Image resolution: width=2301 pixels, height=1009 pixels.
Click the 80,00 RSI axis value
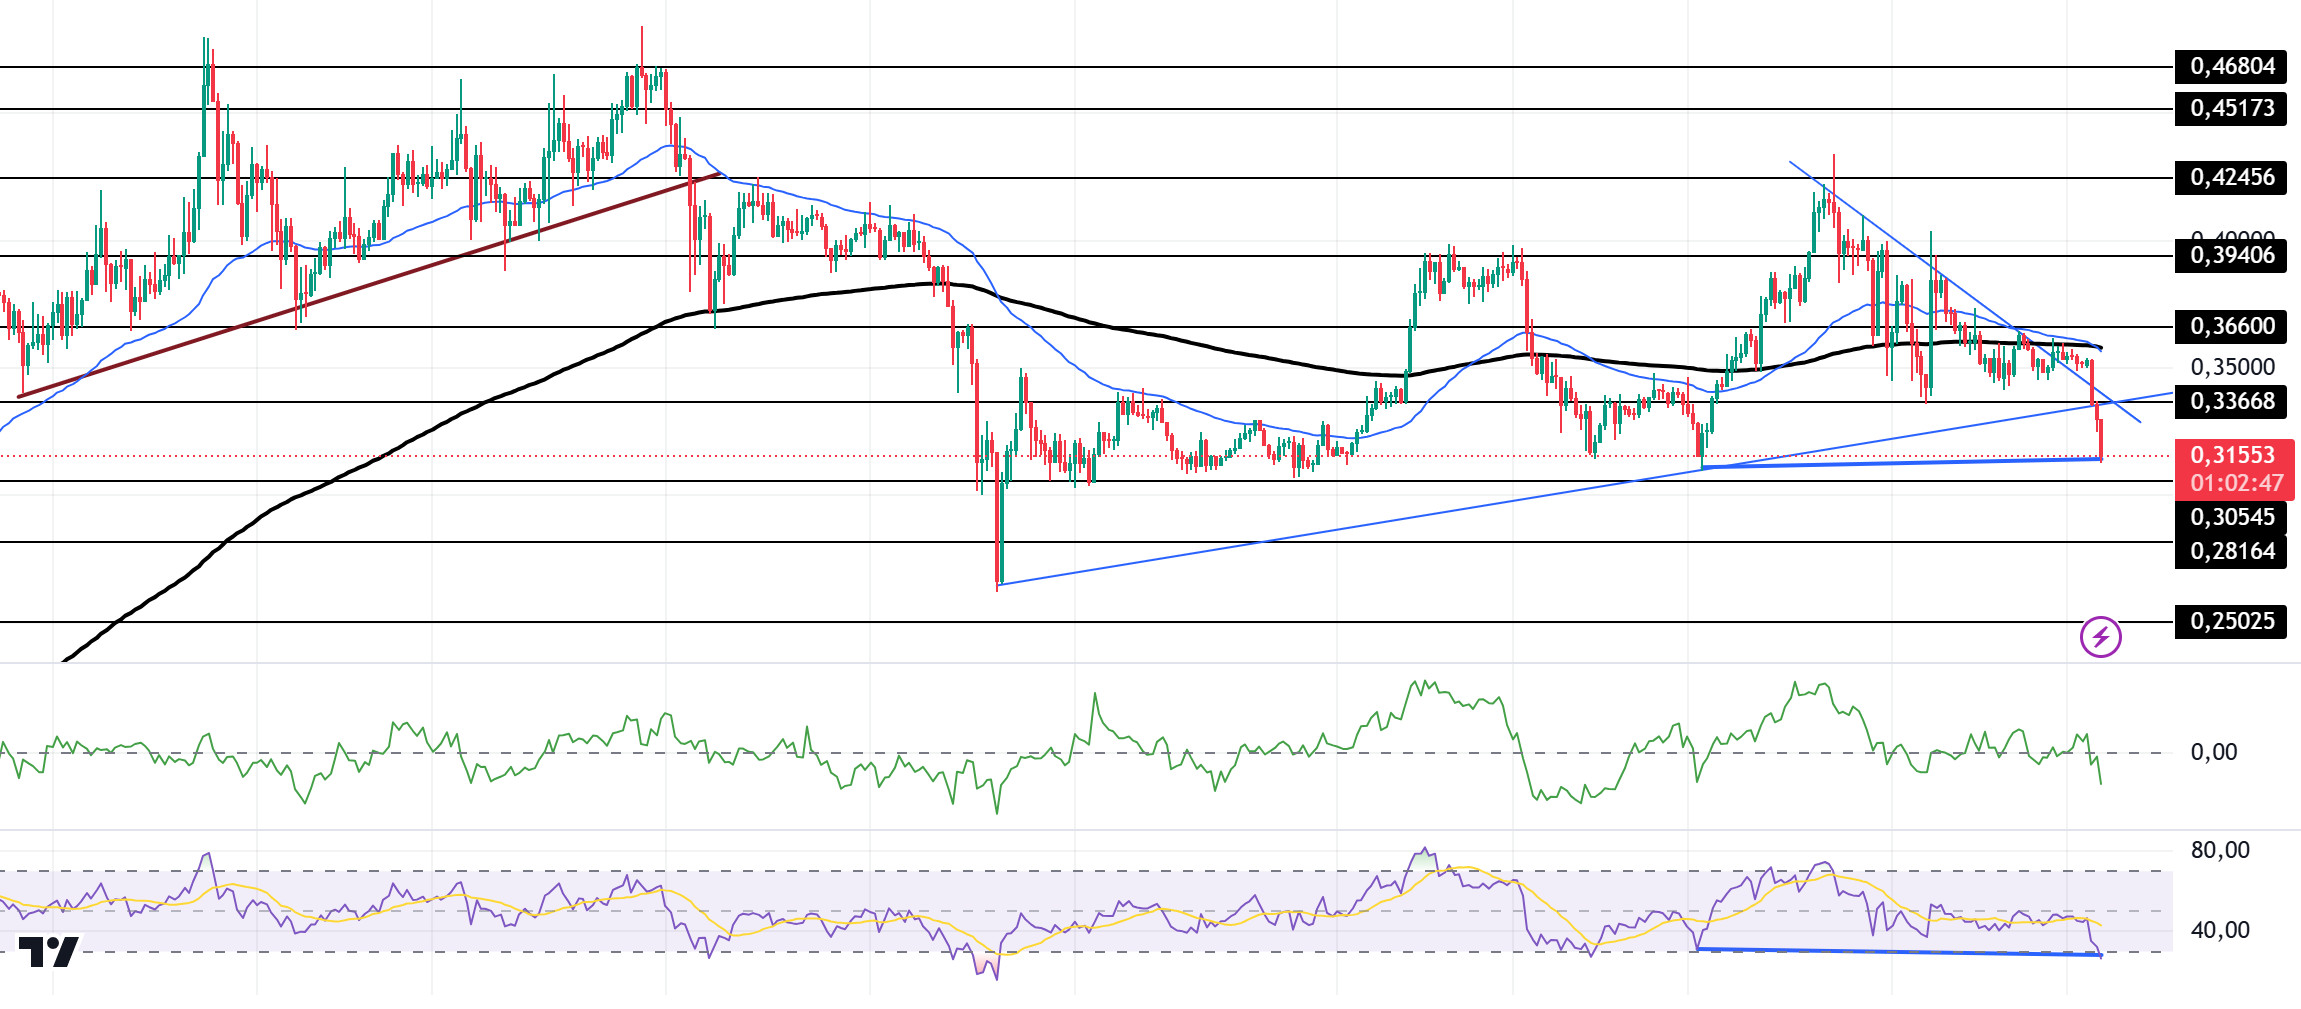pyautogui.click(x=2220, y=850)
